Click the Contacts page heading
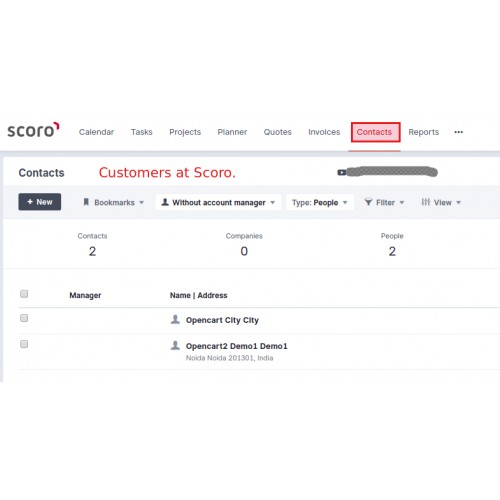The image size is (500, 500). point(41,173)
